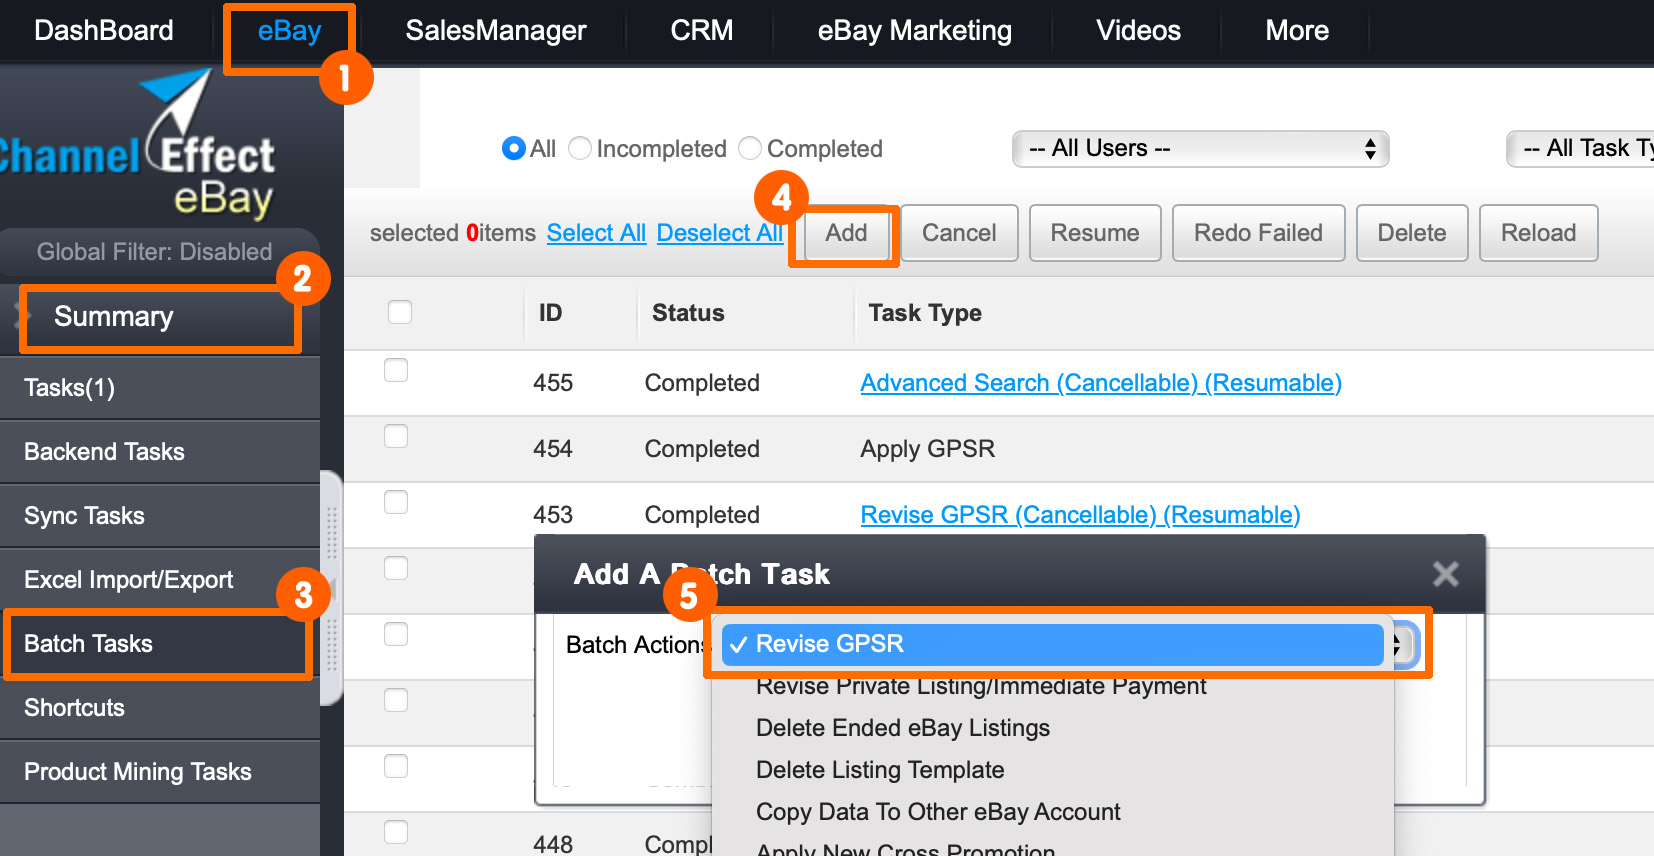Open Product Mining Tasks in sidebar
The image size is (1654, 856).
[160, 772]
